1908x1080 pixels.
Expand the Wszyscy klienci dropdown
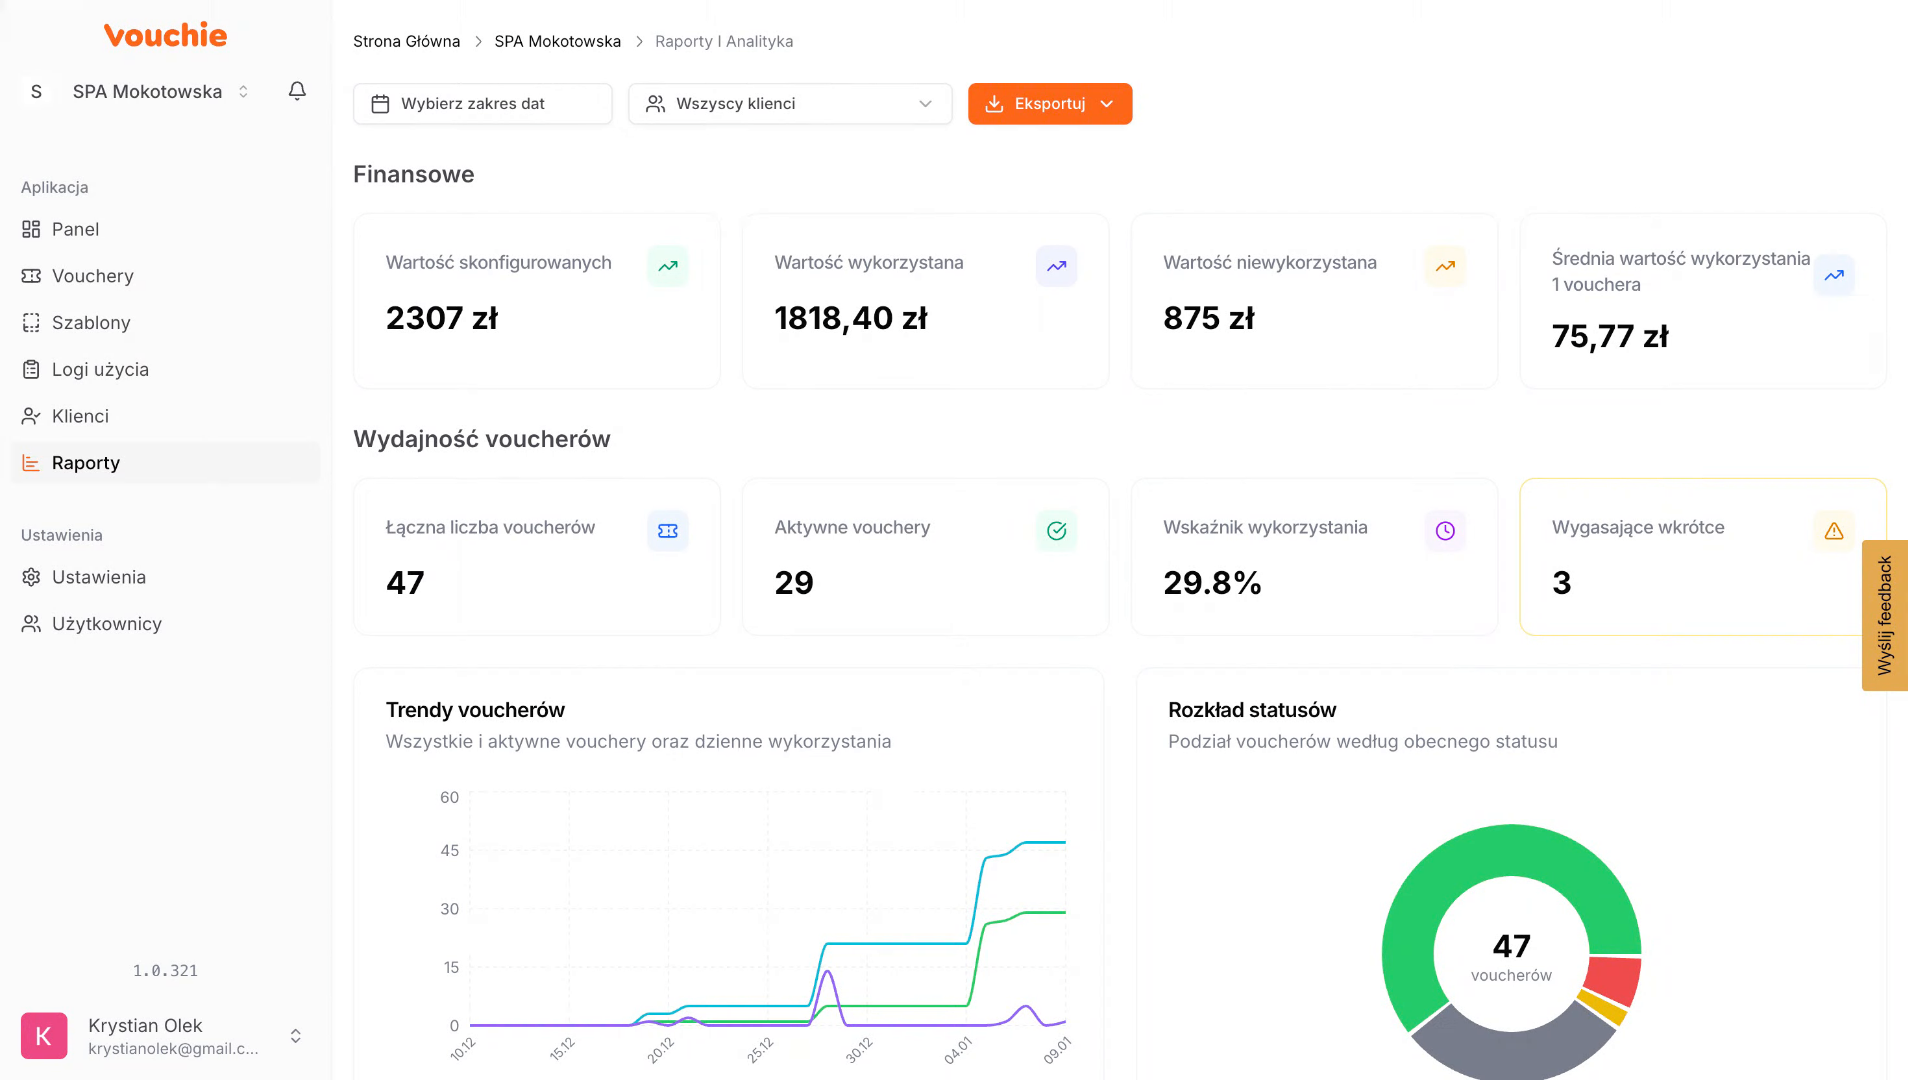(789, 104)
